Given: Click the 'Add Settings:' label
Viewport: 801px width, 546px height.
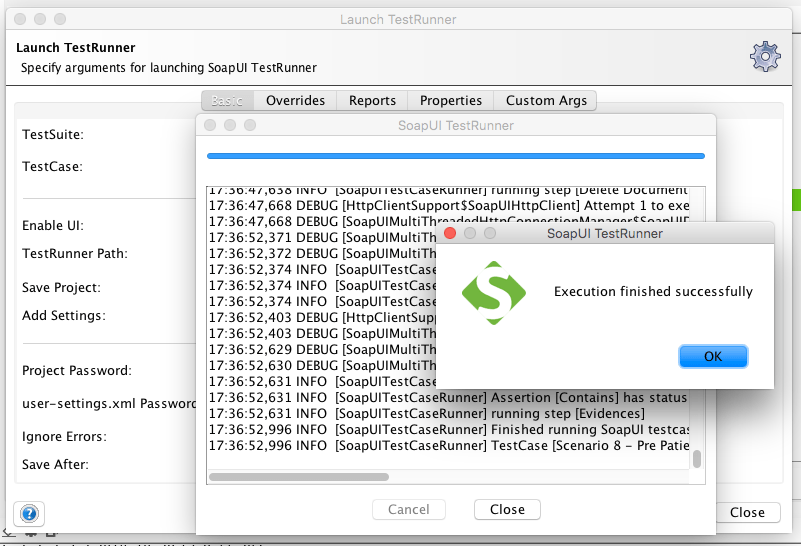Looking at the screenshot, I should (64, 316).
